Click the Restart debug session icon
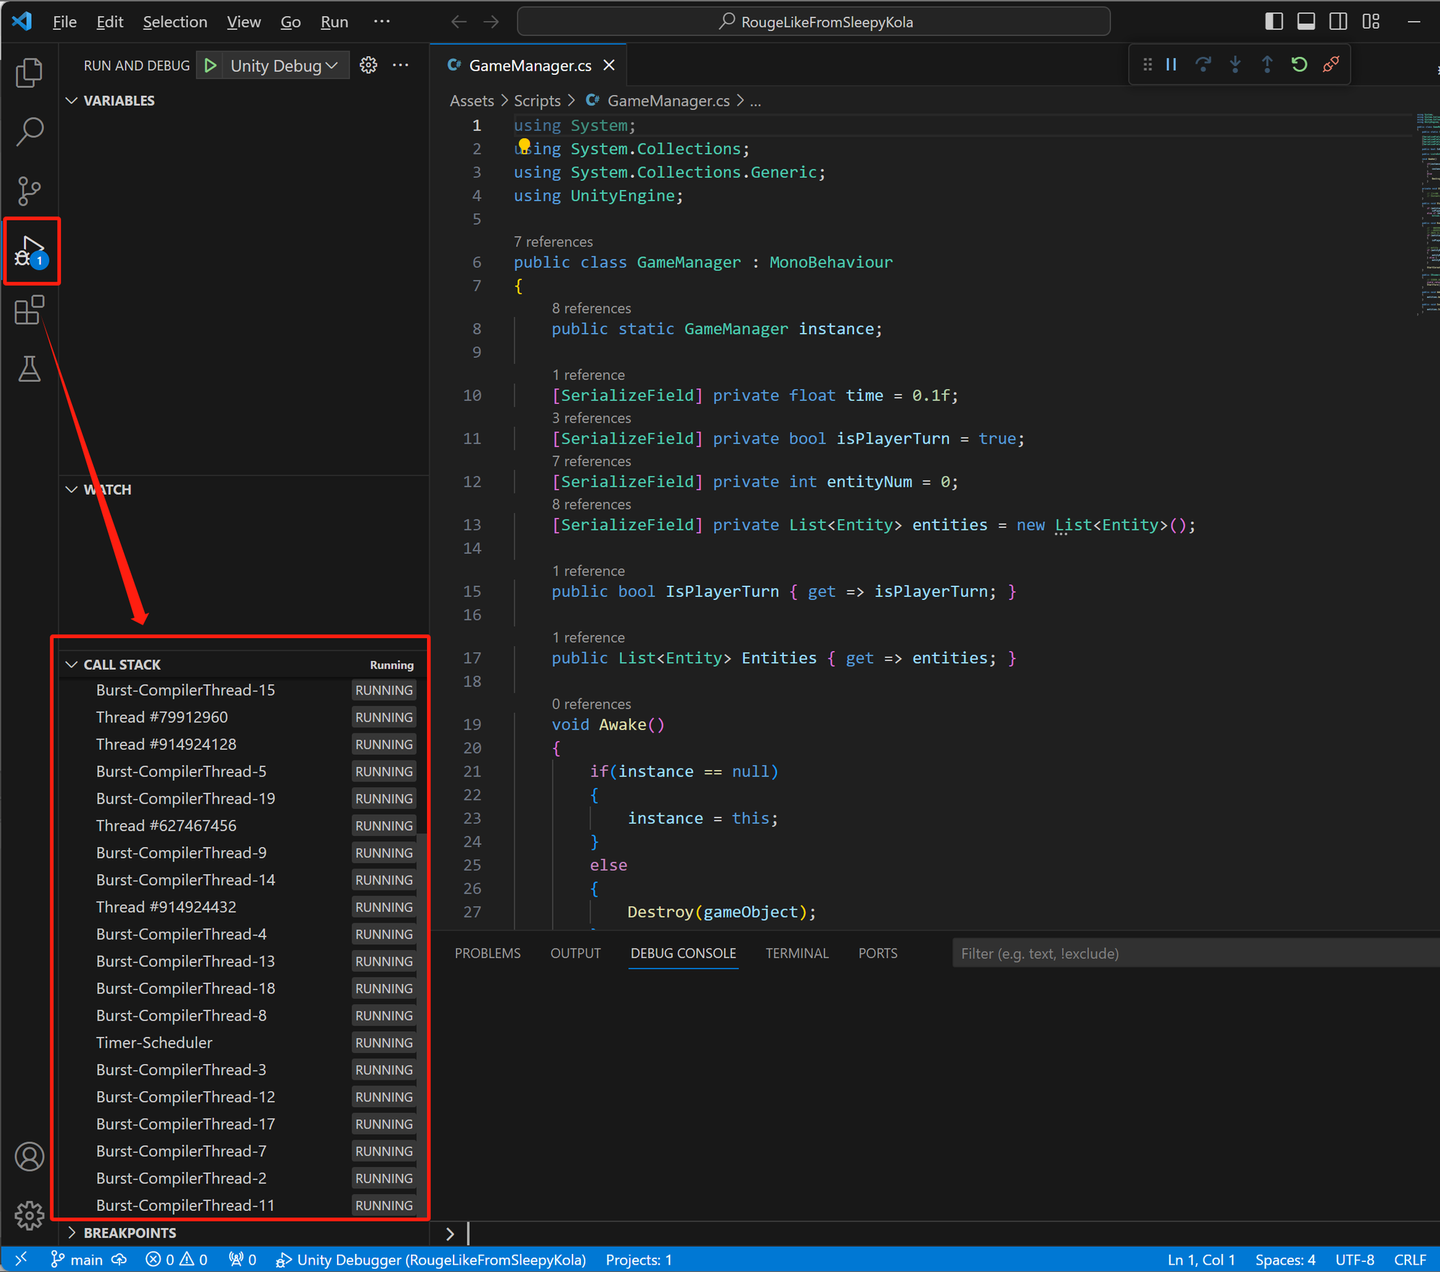1440x1272 pixels. (x=1299, y=63)
